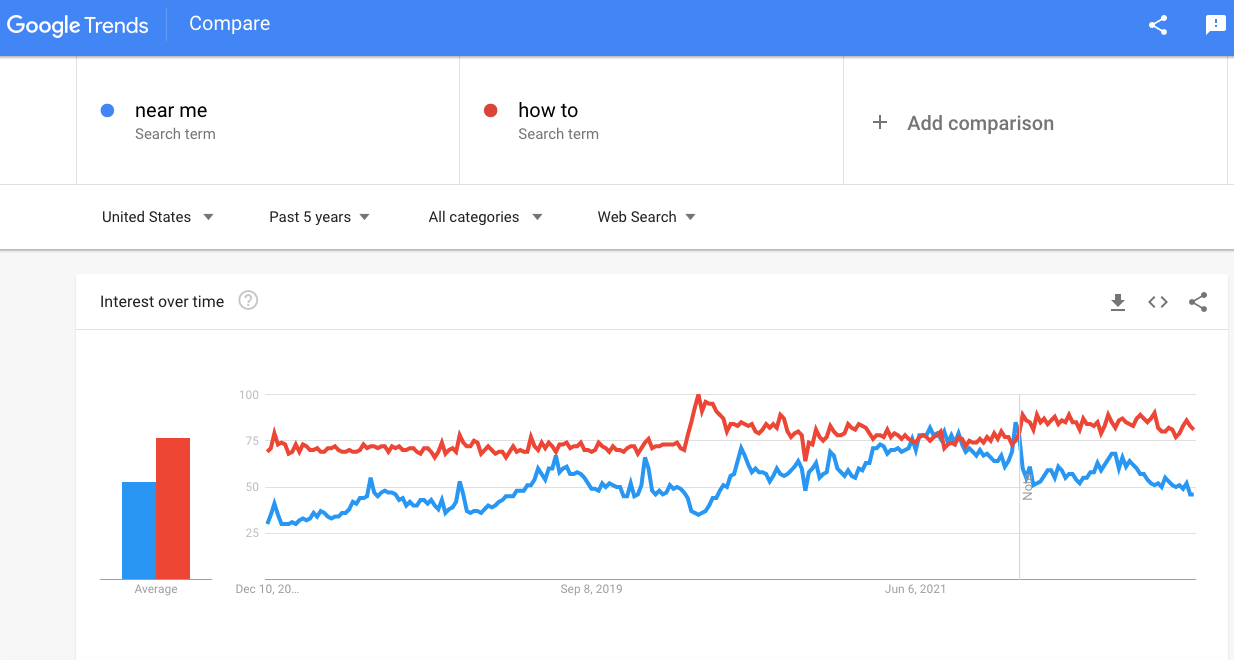This screenshot has height=660, width=1234.
Task: Click the help question mark next to Interest over time
Action: point(249,300)
